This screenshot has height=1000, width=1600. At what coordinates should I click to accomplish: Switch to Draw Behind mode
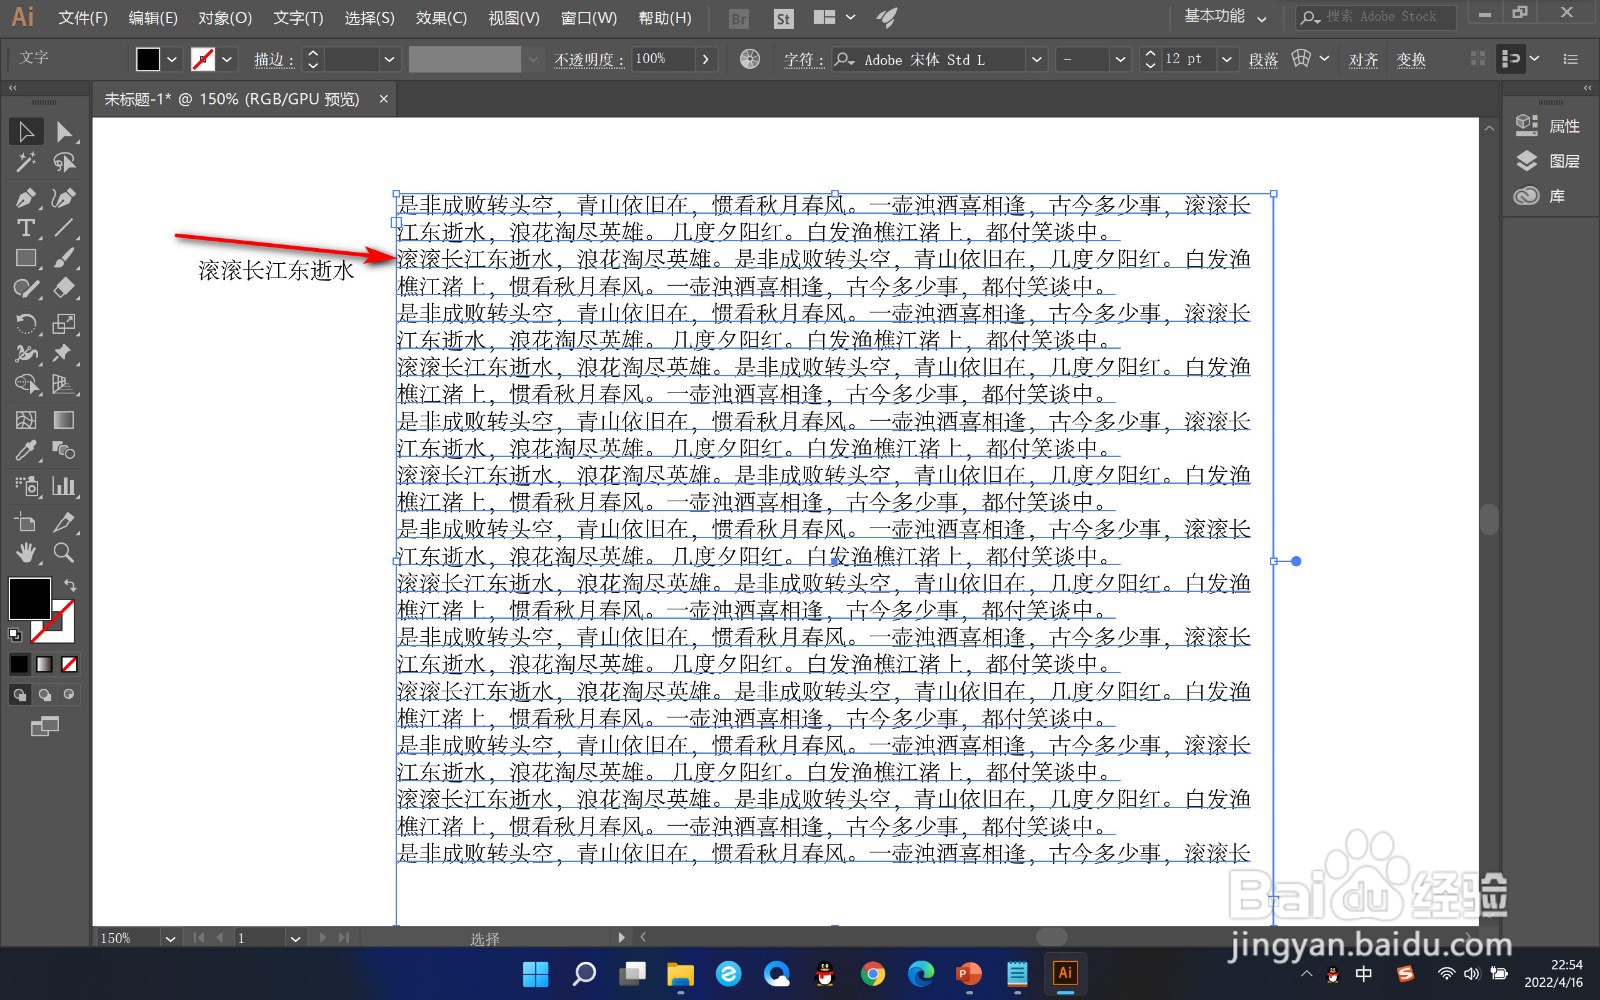[x=45, y=695]
